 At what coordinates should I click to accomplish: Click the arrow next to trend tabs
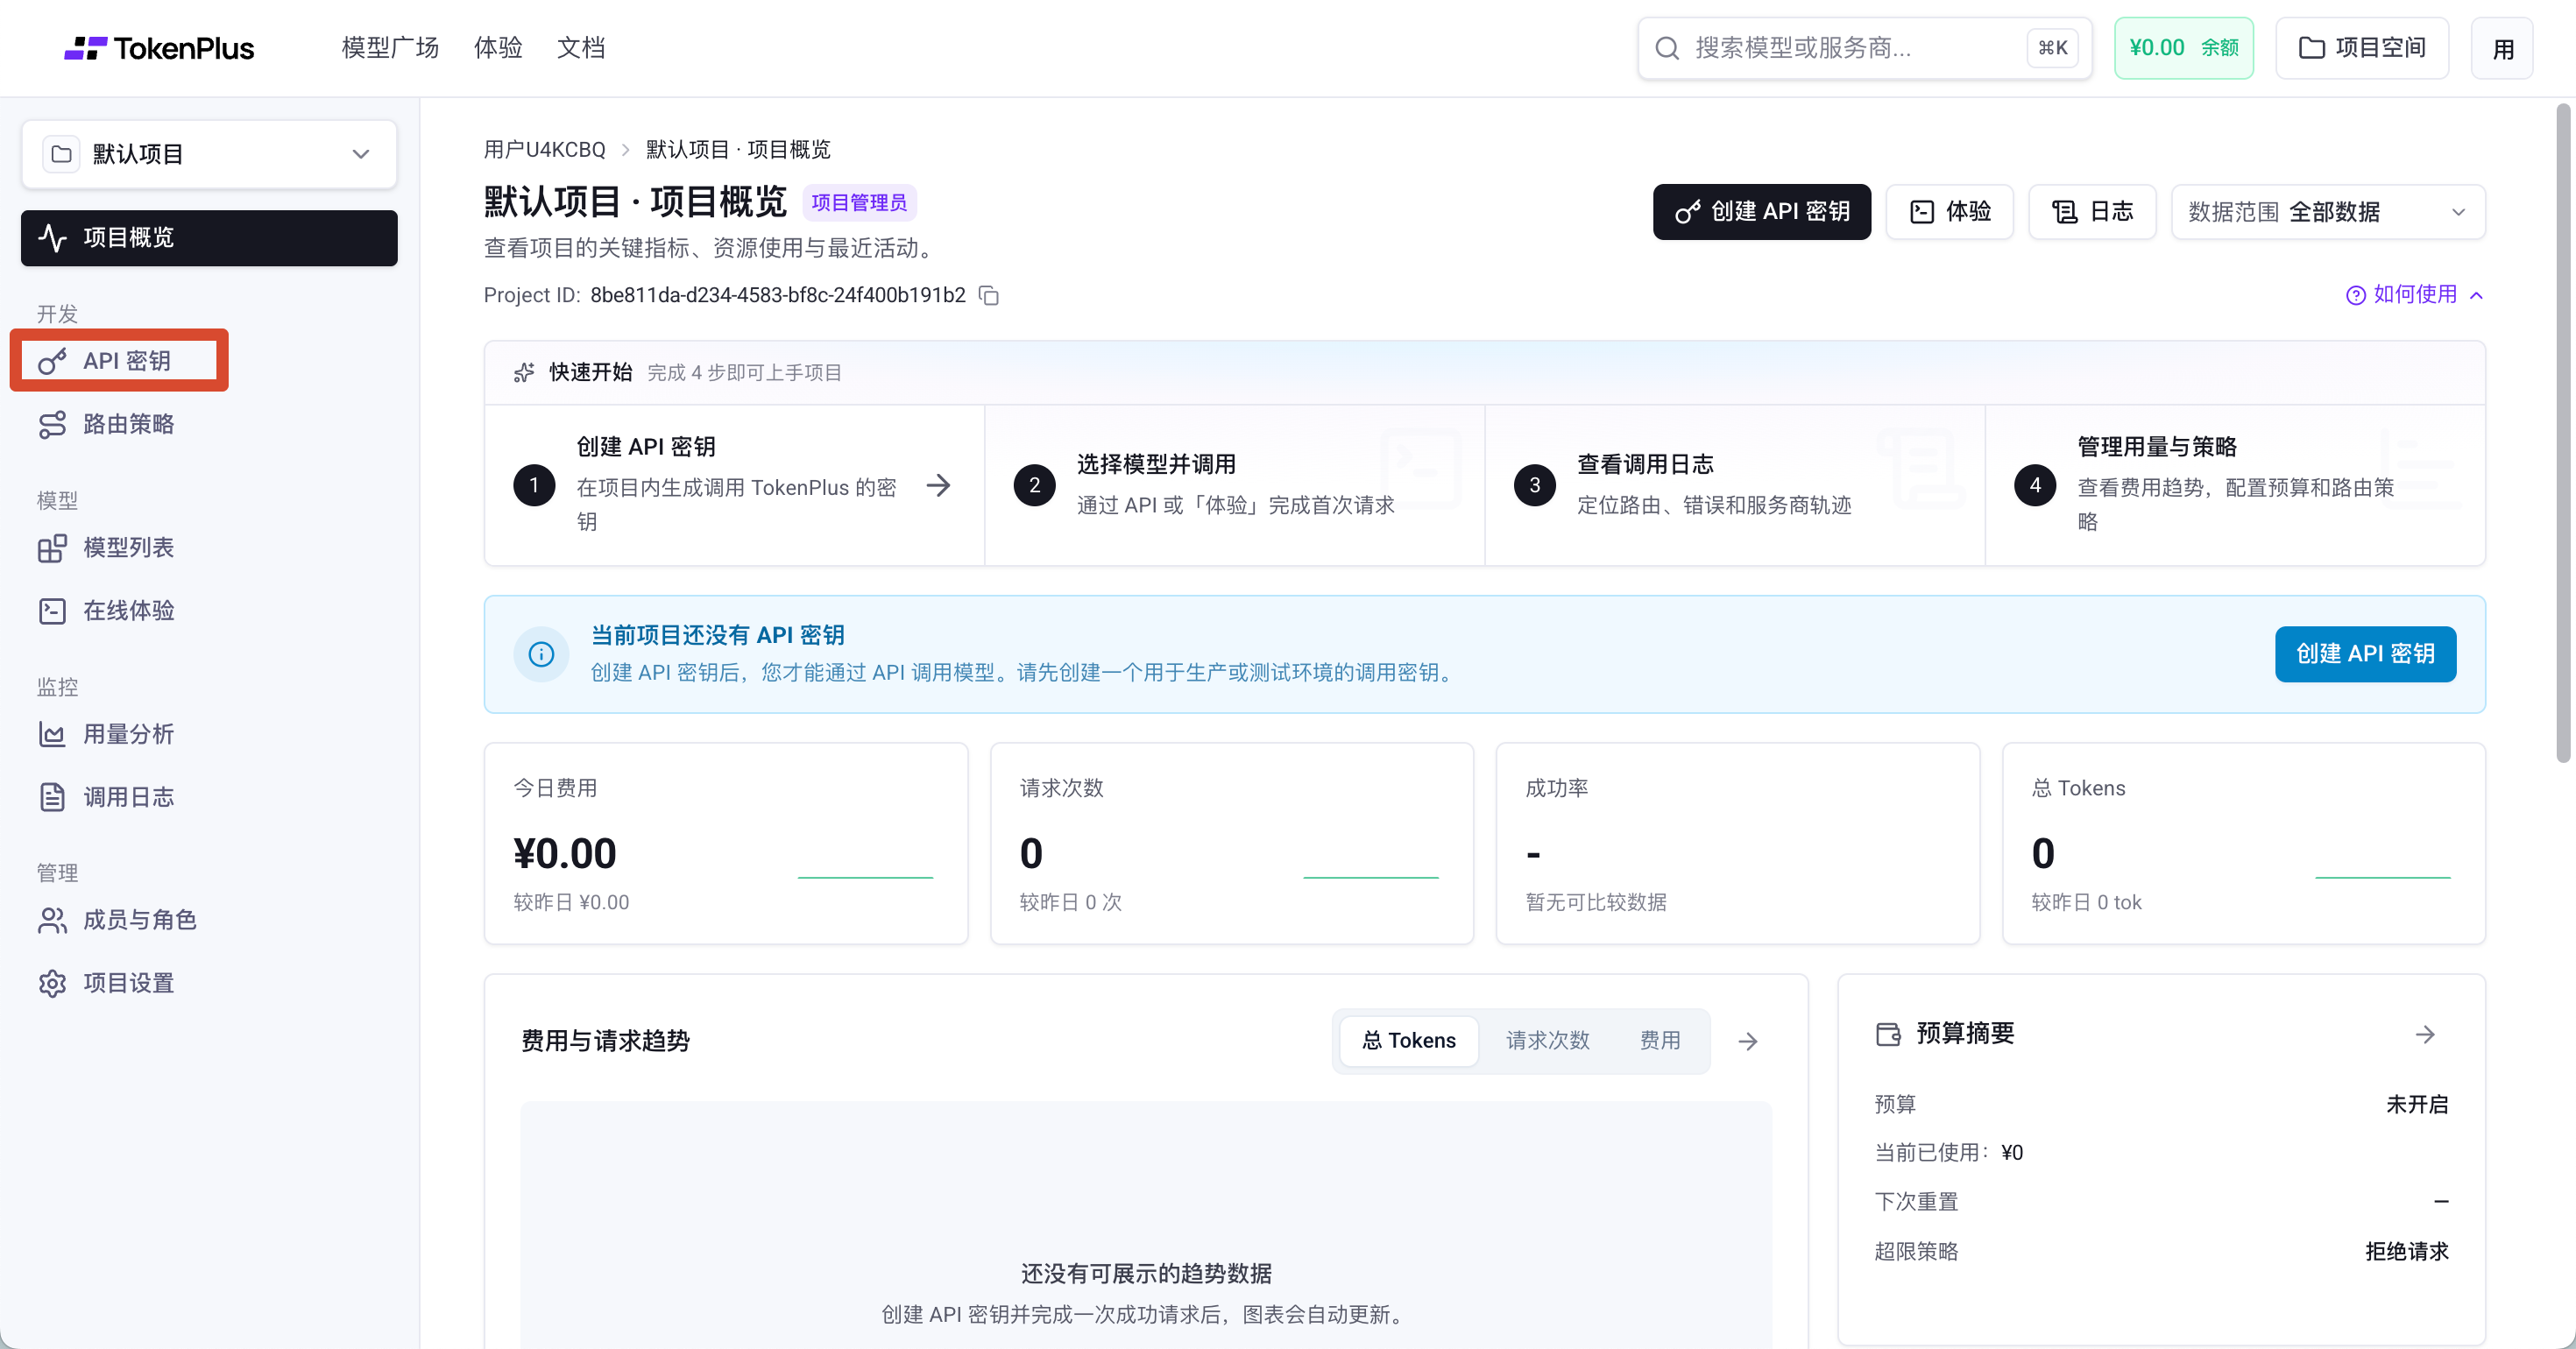point(1748,1042)
